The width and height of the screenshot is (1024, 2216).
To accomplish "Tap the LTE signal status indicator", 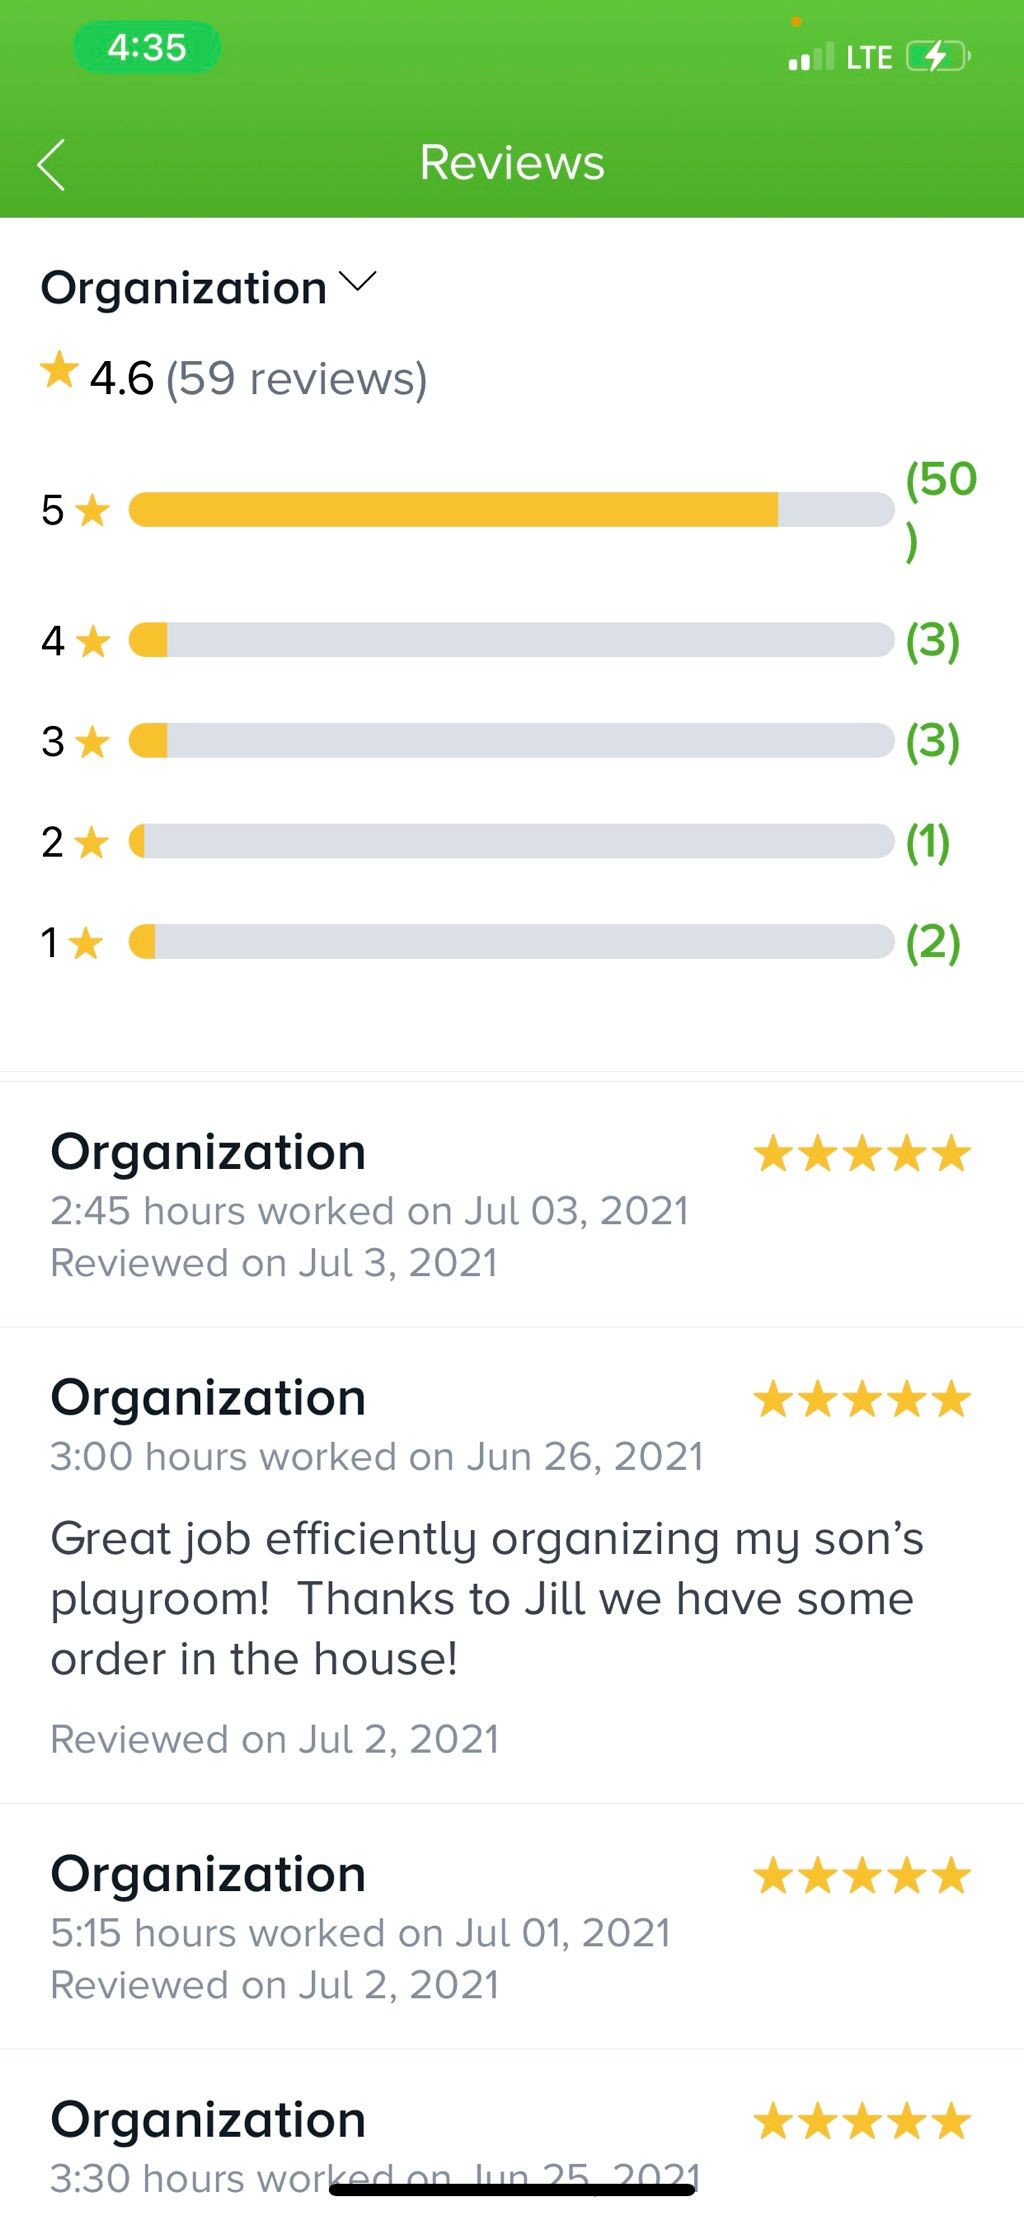I will coord(840,57).
